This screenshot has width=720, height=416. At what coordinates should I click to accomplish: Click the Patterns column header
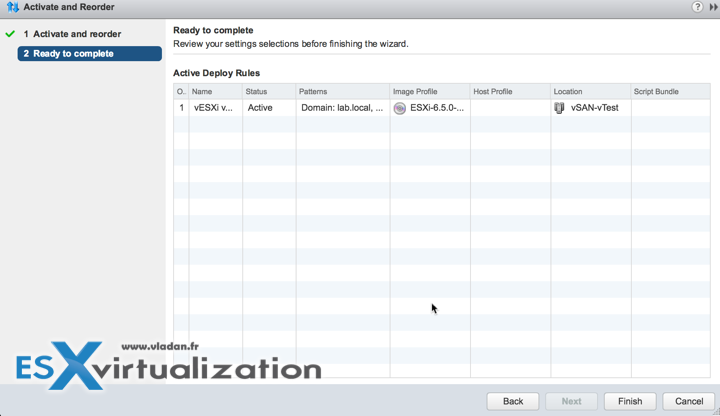pos(343,91)
